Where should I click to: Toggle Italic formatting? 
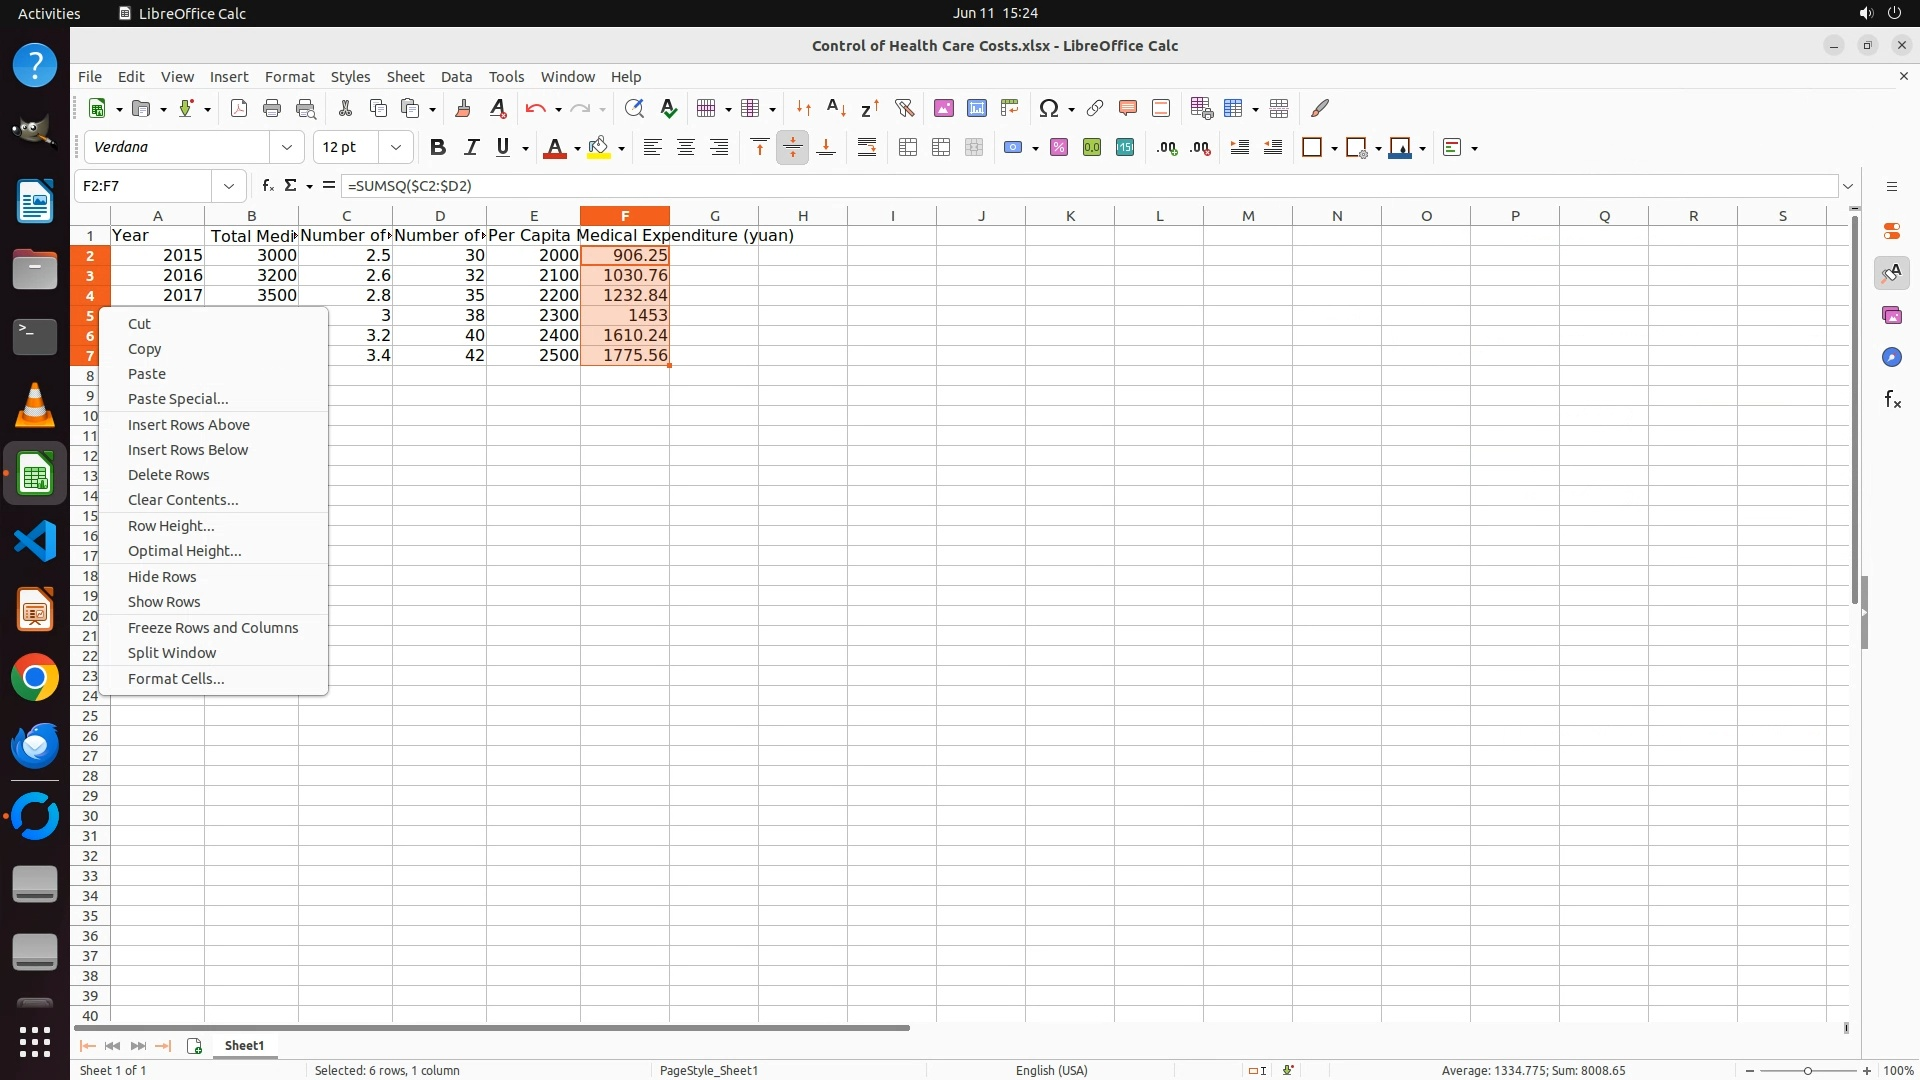click(471, 147)
